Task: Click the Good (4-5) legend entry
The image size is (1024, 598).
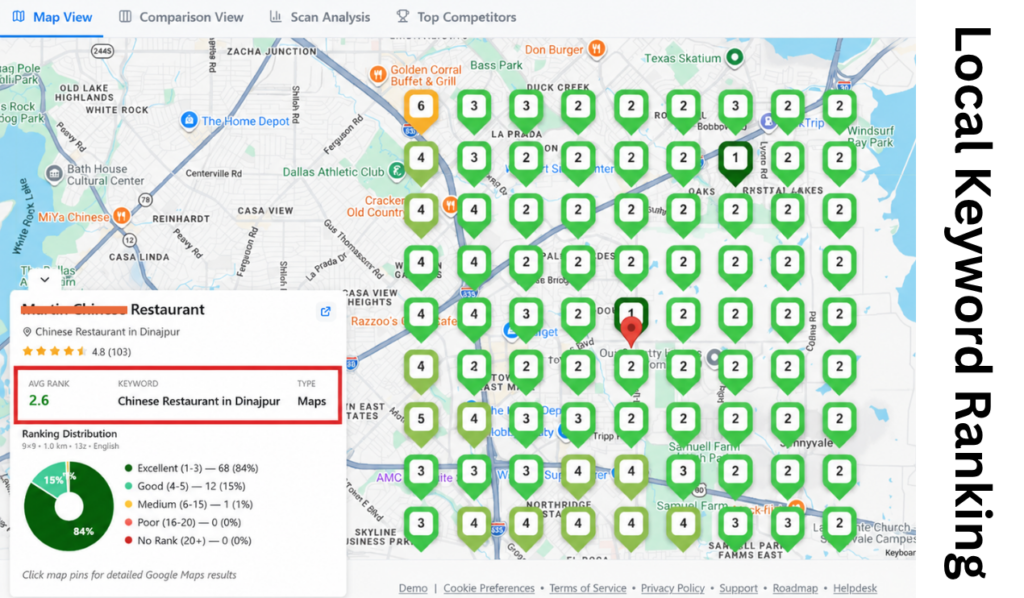Action: click(x=185, y=486)
